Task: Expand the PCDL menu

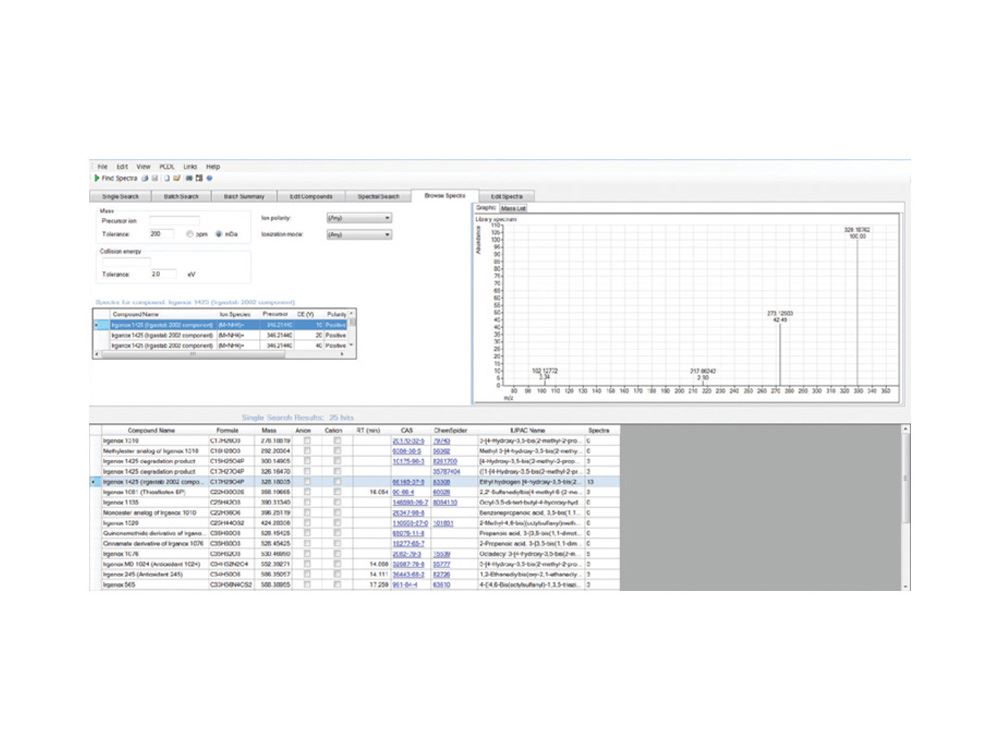Action: (165, 167)
